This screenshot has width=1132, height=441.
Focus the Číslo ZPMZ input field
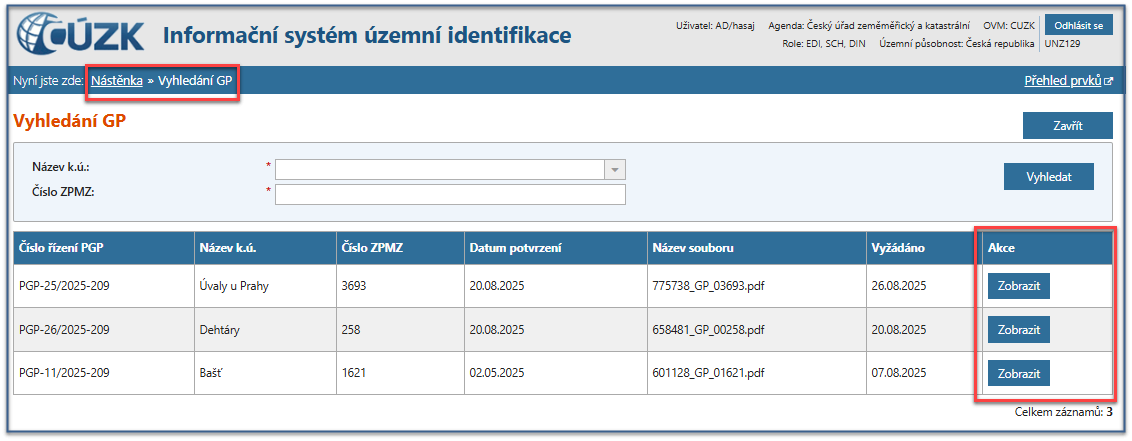tap(450, 194)
